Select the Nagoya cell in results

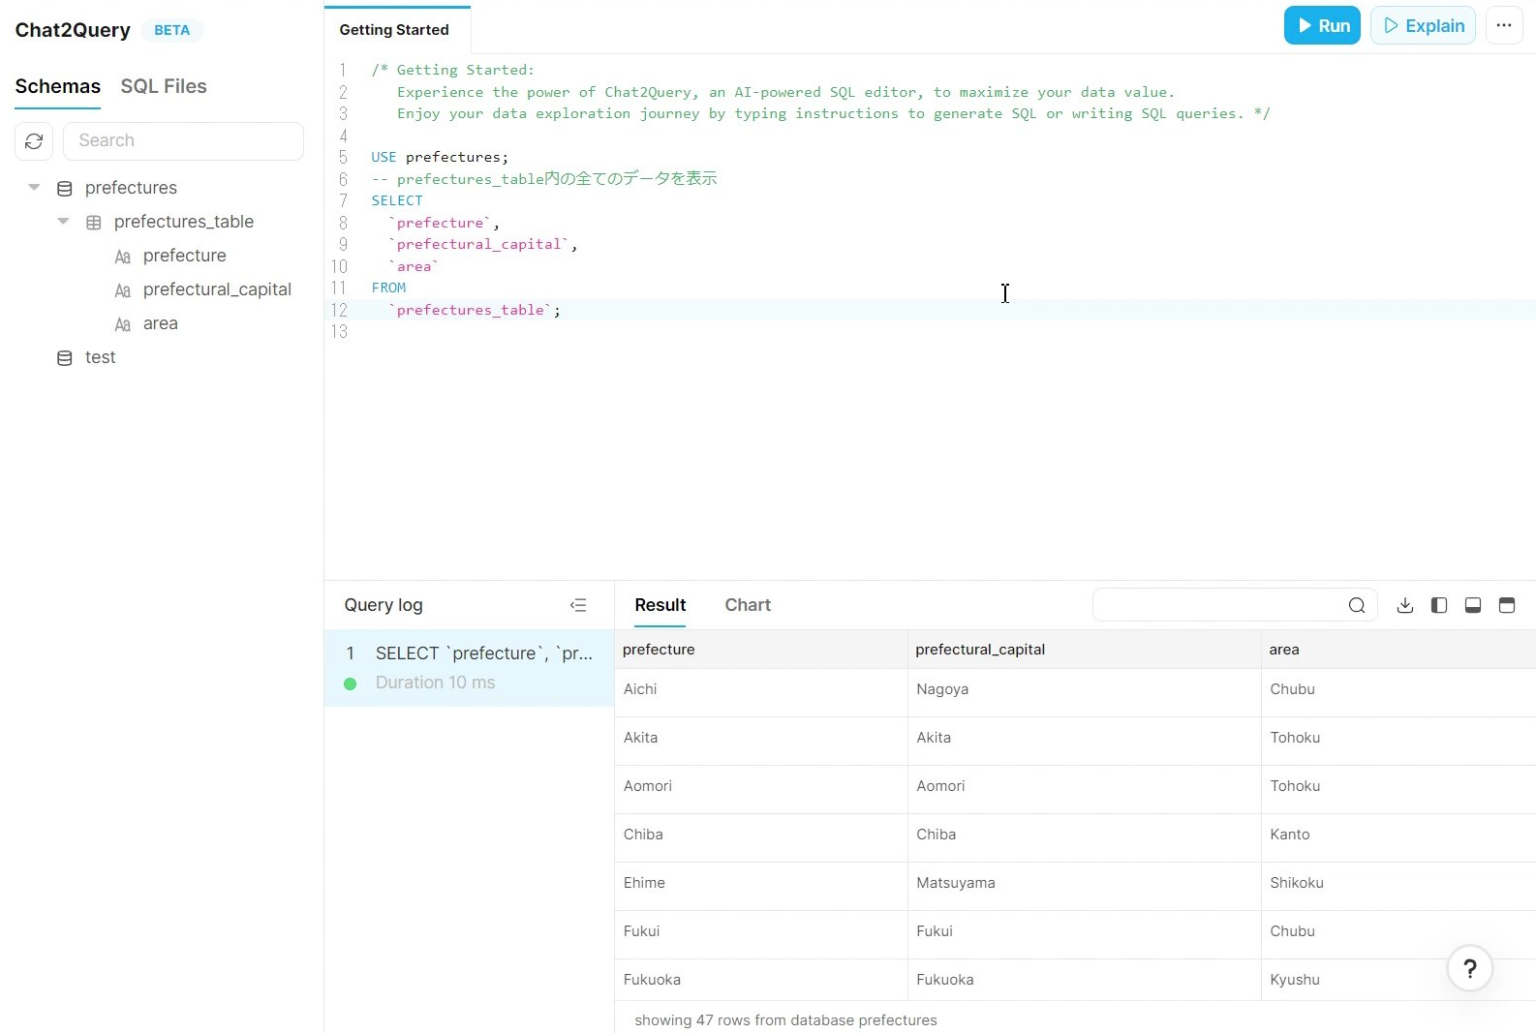(x=1084, y=690)
